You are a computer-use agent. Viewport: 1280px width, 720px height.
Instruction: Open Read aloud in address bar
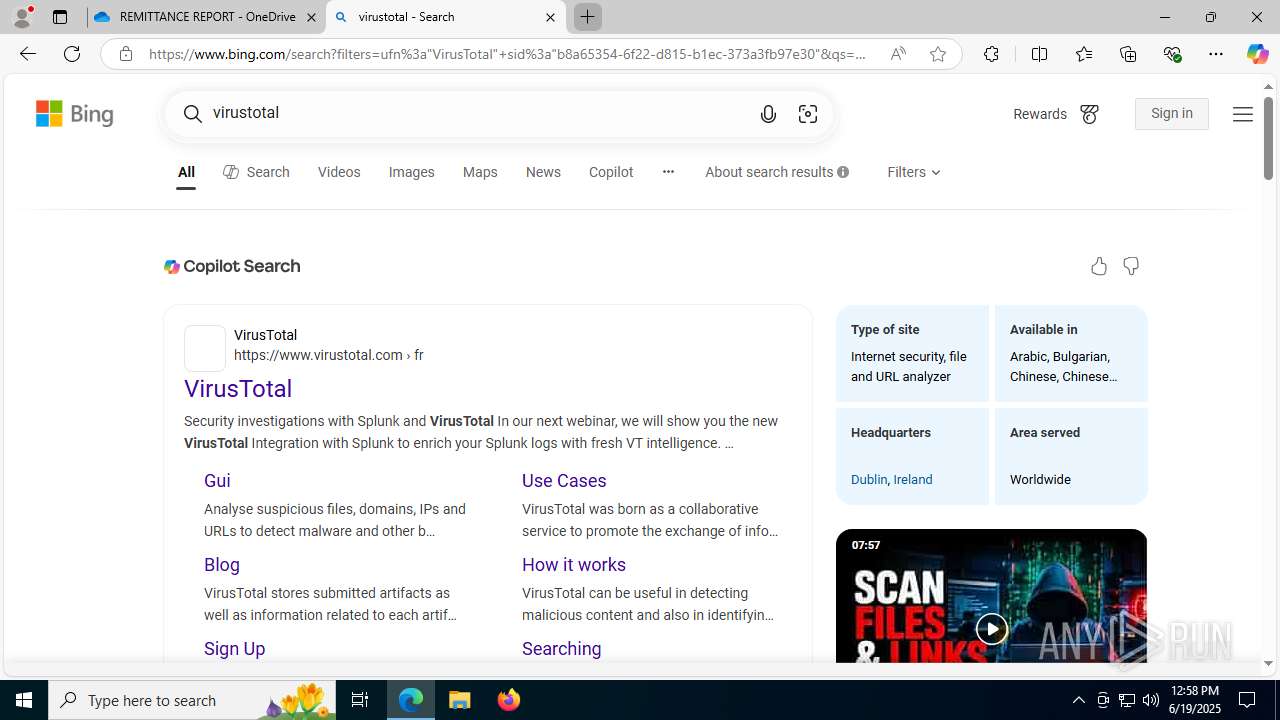tap(898, 54)
